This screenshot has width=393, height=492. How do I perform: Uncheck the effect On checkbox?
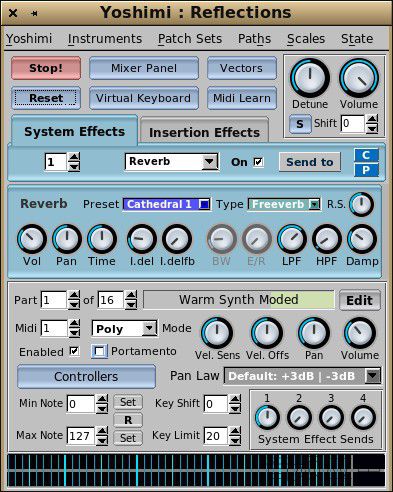click(x=258, y=162)
